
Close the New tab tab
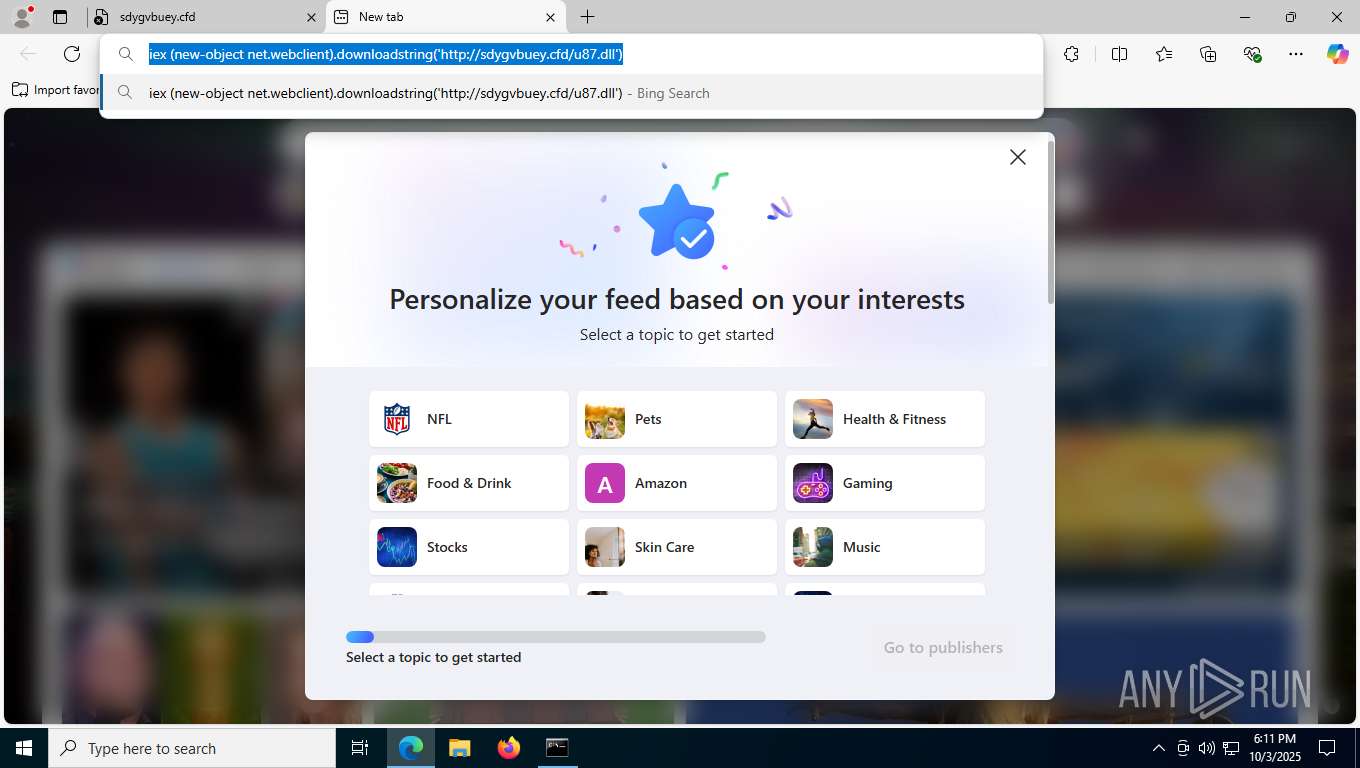click(x=550, y=17)
